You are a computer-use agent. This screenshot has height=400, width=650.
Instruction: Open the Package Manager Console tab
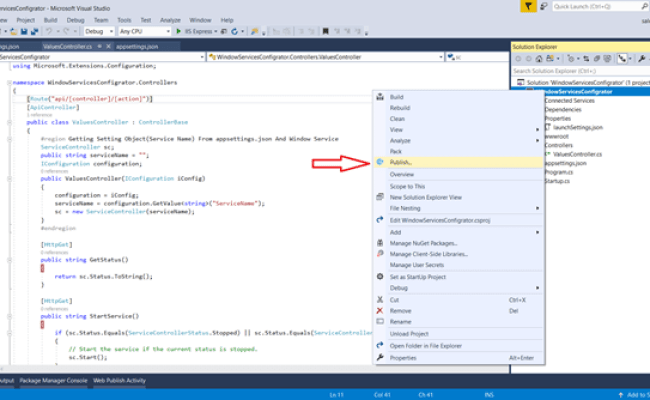(53, 381)
